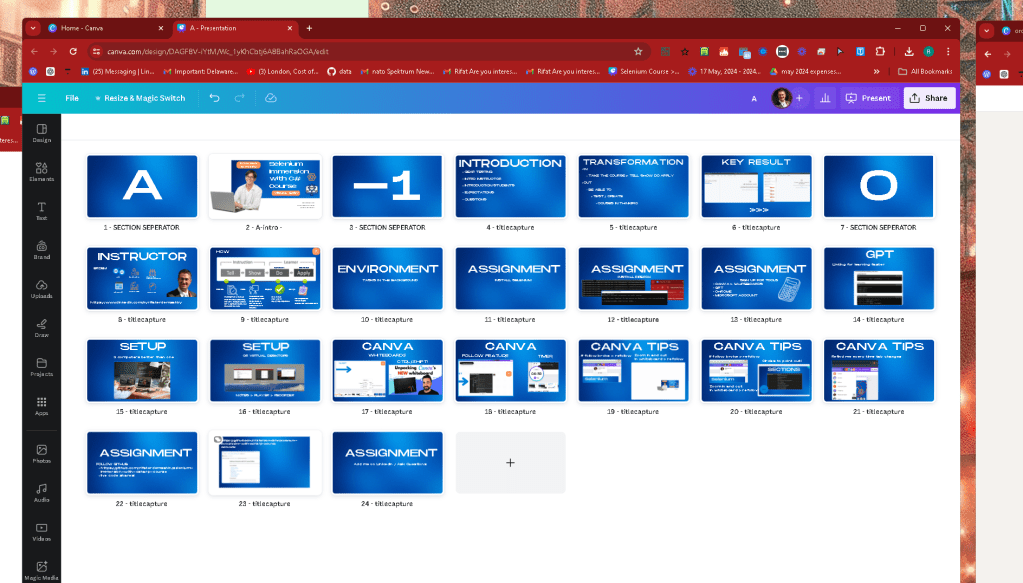The width and height of the screenshot is (1023, 583).
Task: Click the user profile avatar
Action: [782, 98]
